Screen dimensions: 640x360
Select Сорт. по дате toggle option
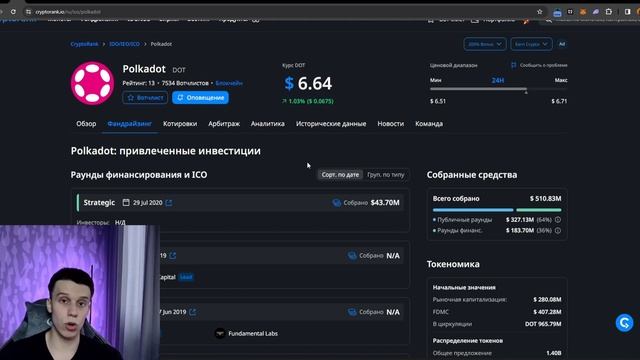coord(340,175)
